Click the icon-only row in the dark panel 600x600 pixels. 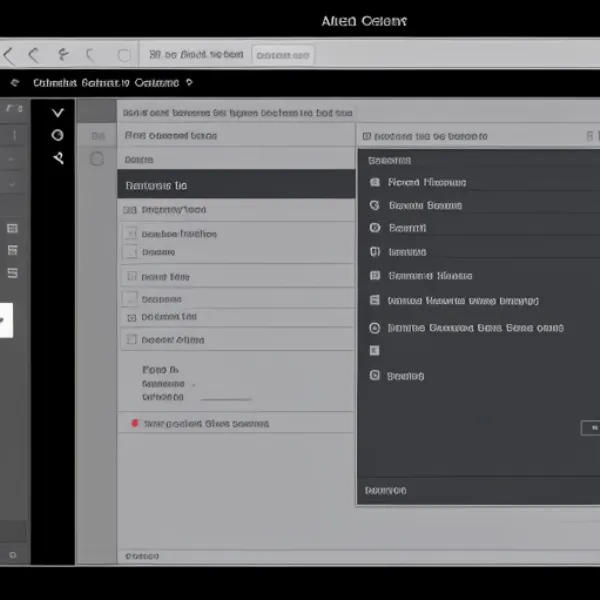[x=375, y=351]
